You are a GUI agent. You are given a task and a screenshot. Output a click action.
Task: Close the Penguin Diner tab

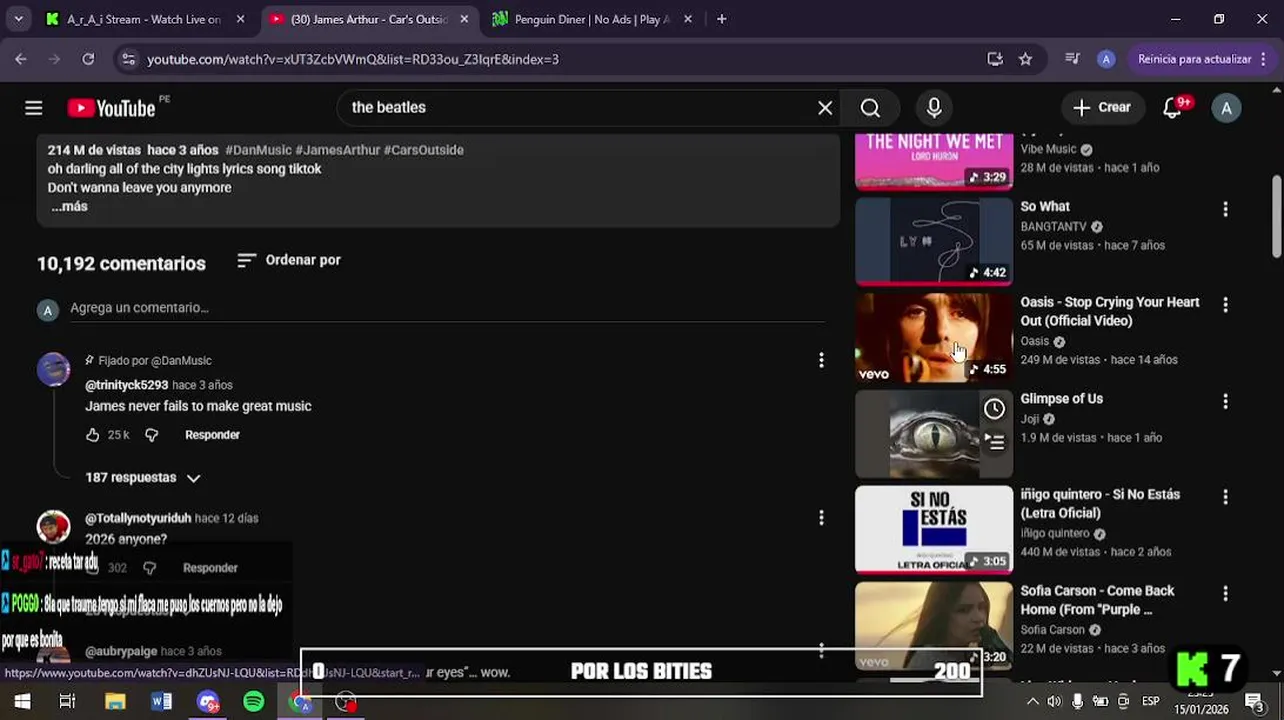(687, 19)
